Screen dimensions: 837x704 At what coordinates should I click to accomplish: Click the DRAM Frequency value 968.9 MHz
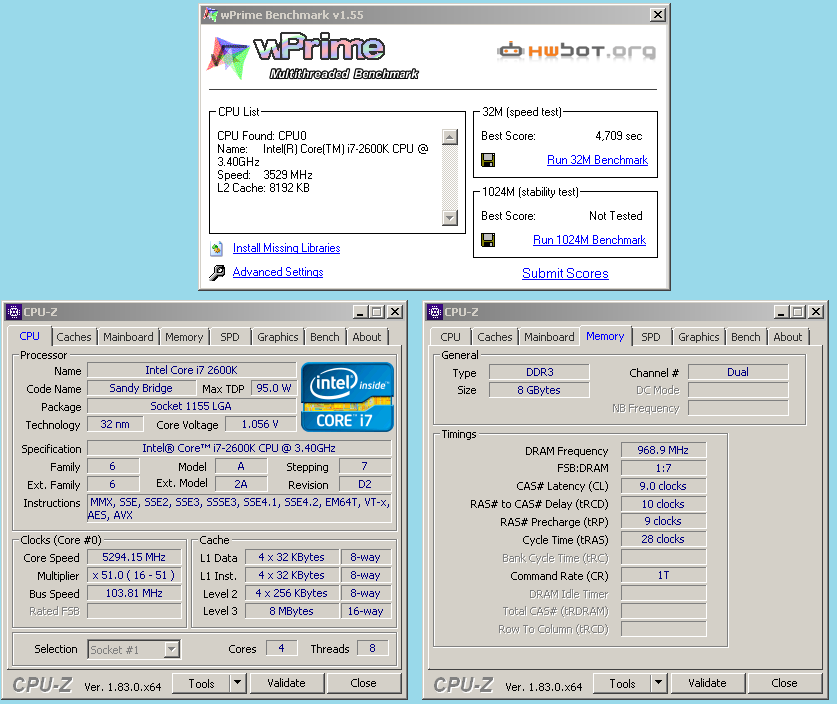click(664, 450)
